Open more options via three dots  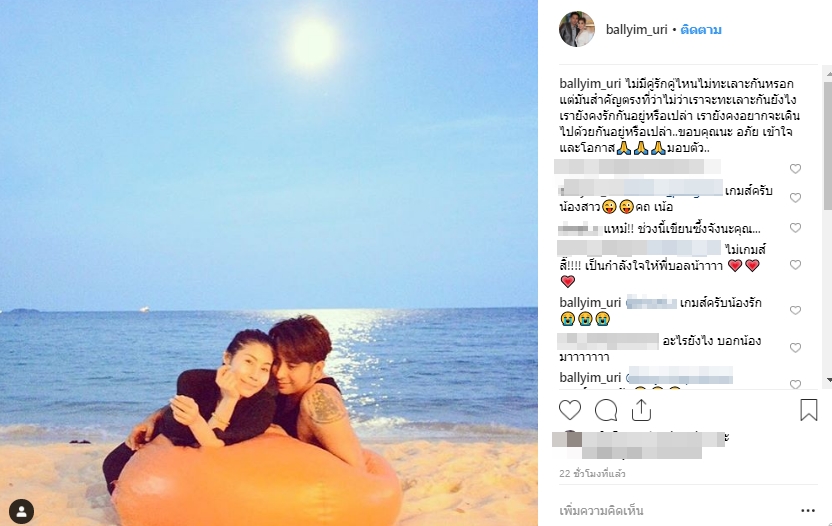coord(808,511)
